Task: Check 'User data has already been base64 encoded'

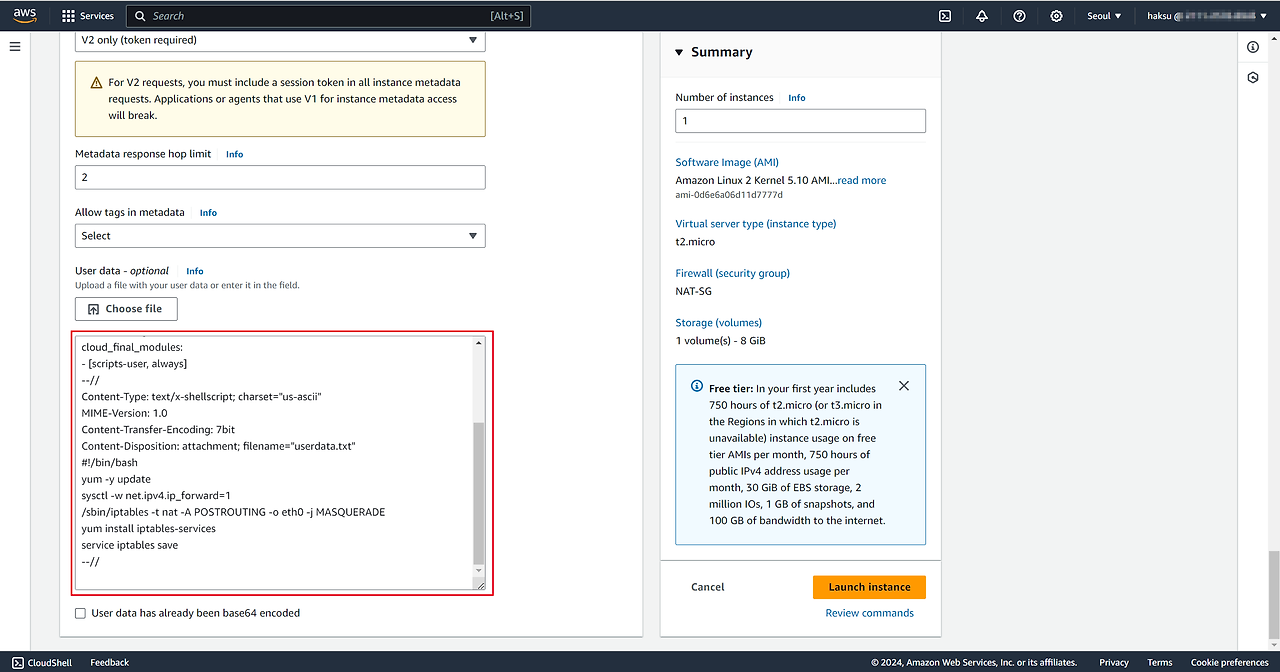Action: [x=81, y=613]
